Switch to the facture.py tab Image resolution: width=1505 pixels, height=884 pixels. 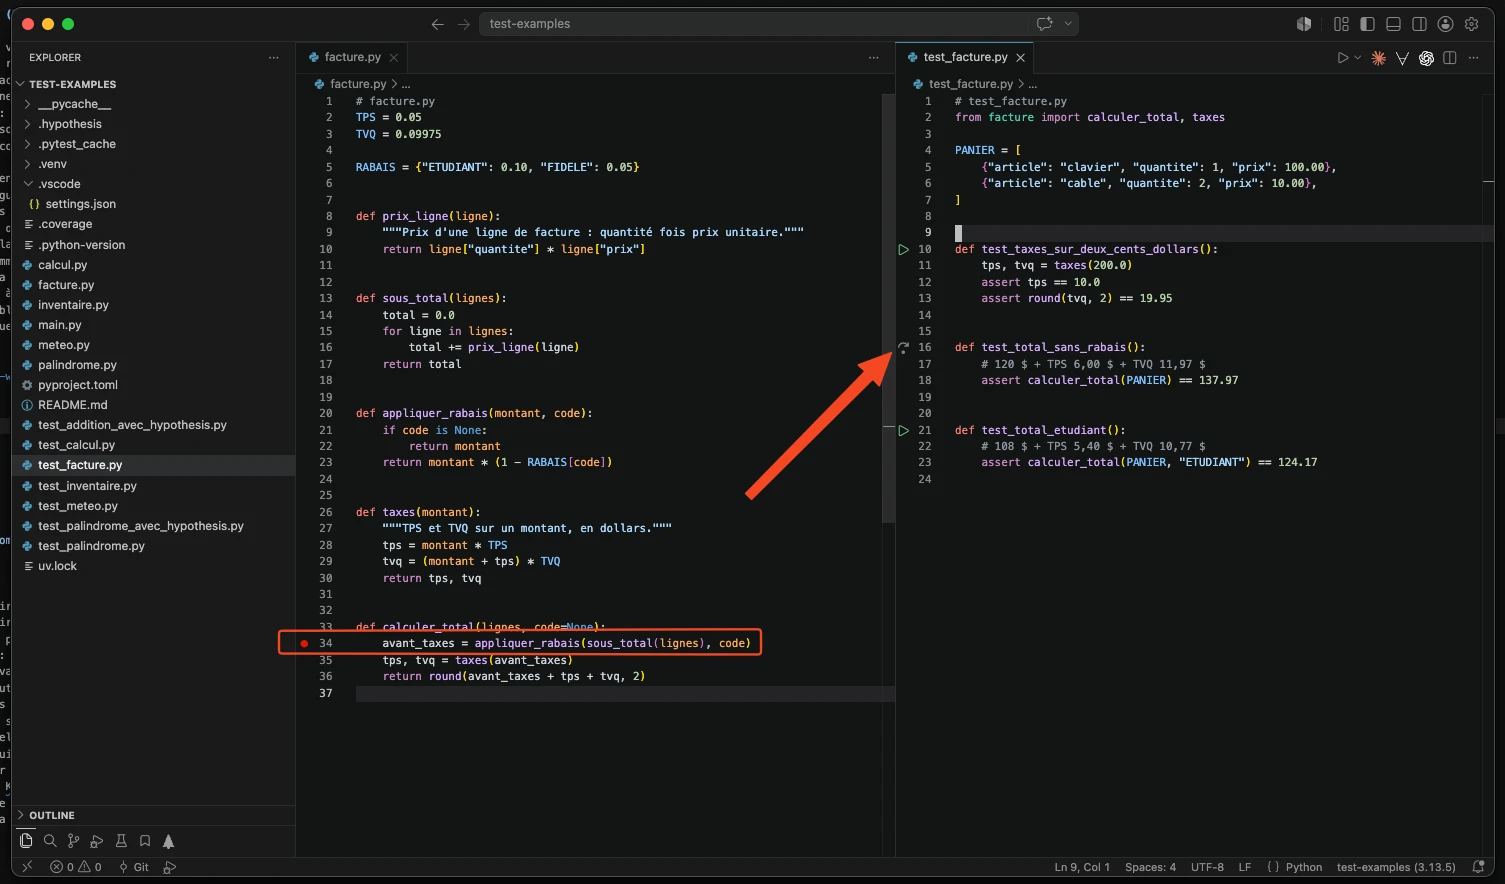pyautogui.click(x=352, y=57)
